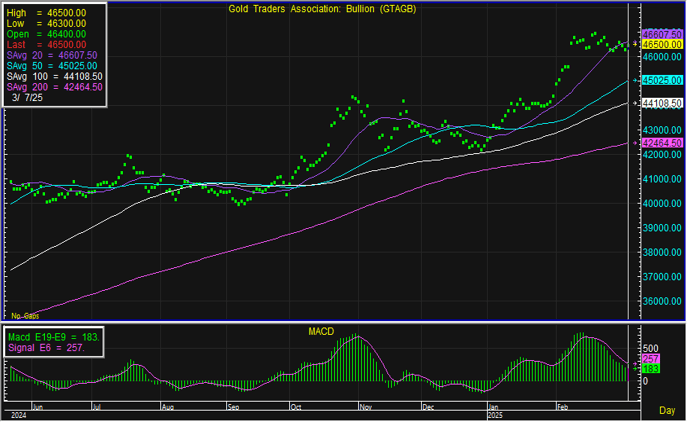Click the magenta 42464.50 average tag
The width and height of the screenshot is (687, 422).
662,143
